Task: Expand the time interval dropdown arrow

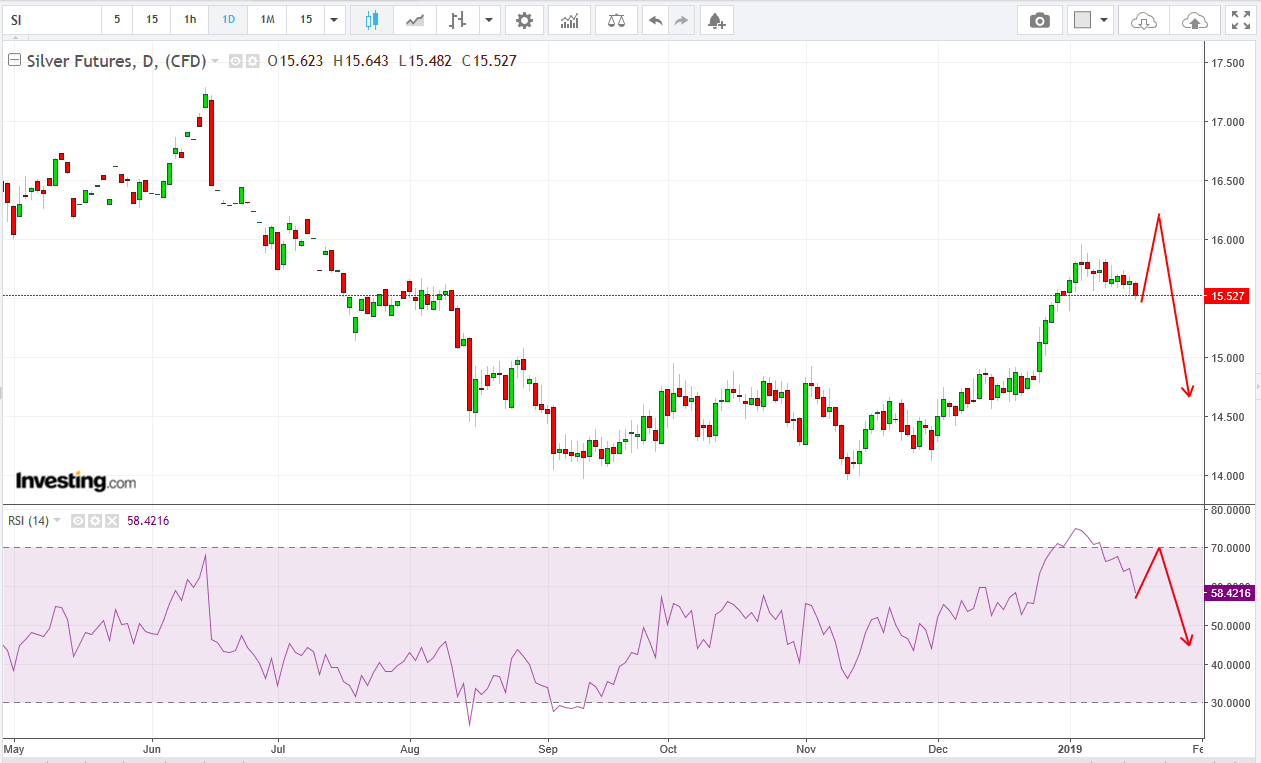Action: (x=334, y=20)
